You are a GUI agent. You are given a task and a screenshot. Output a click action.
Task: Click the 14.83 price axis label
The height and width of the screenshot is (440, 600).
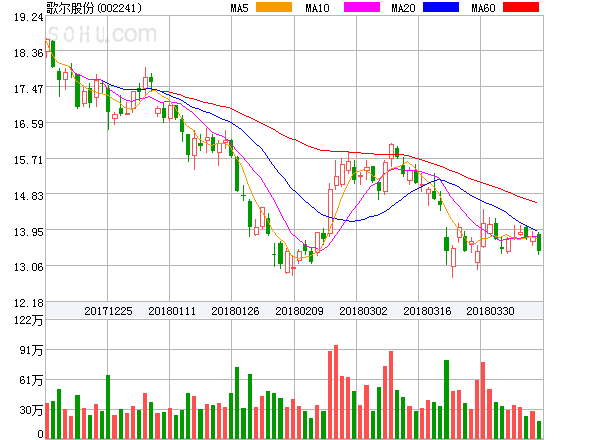29,196
